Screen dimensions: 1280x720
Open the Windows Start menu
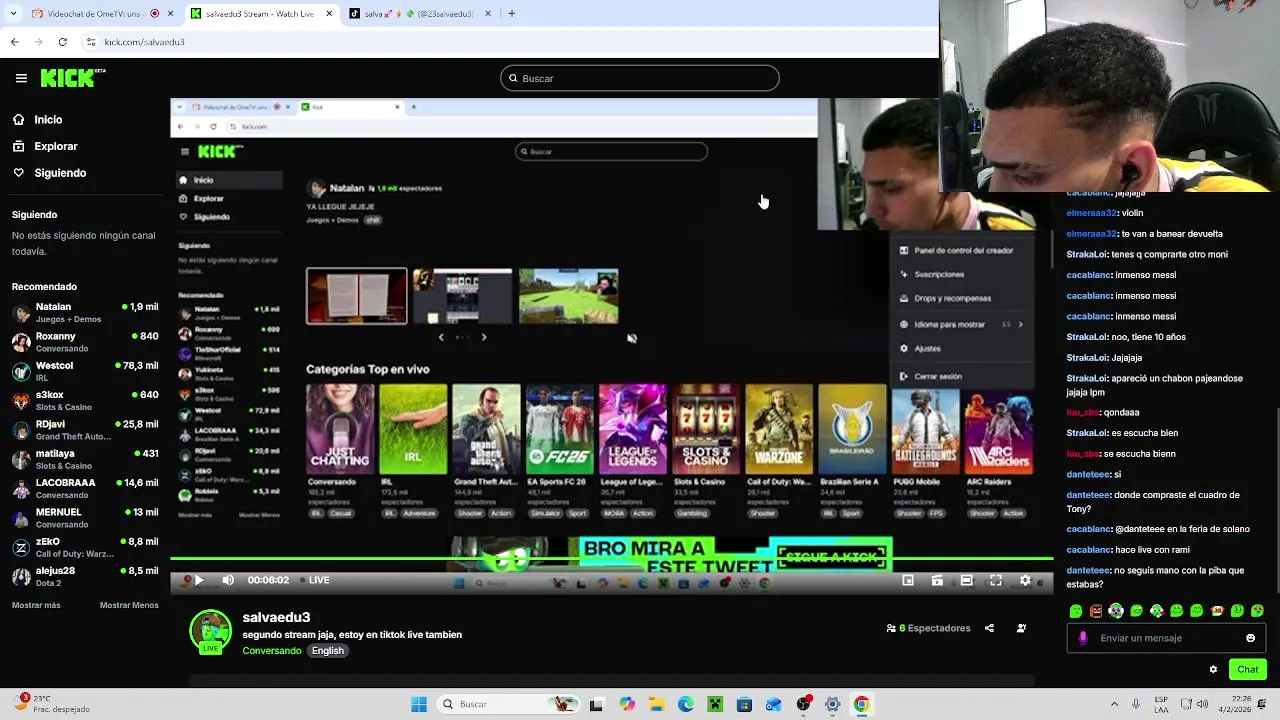419,704
